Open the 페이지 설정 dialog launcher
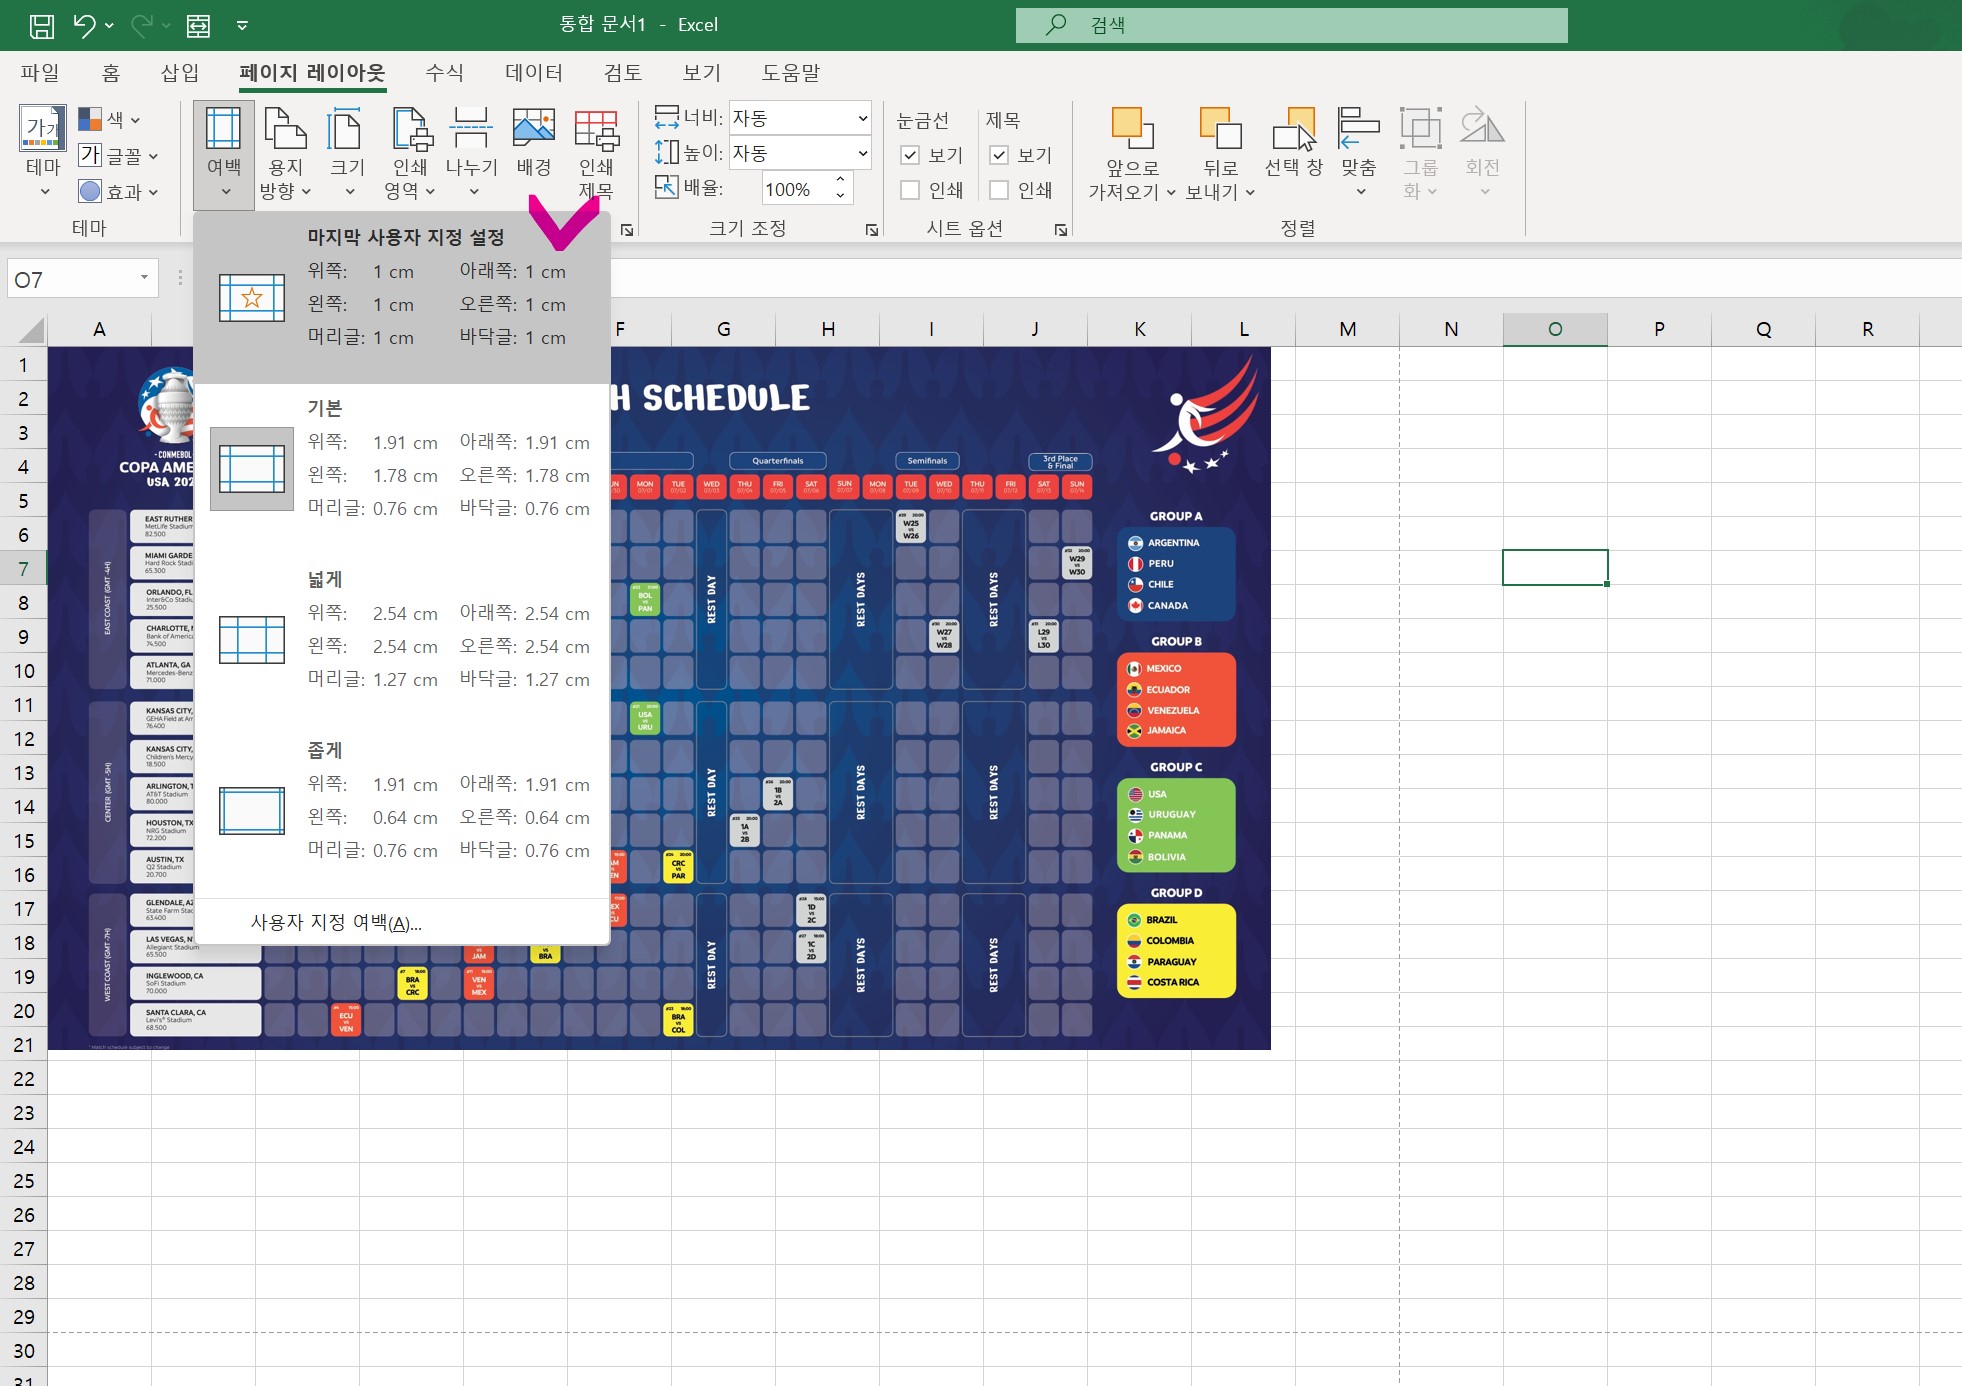This screenshot has height=1386, width=1962. point(627,230)
